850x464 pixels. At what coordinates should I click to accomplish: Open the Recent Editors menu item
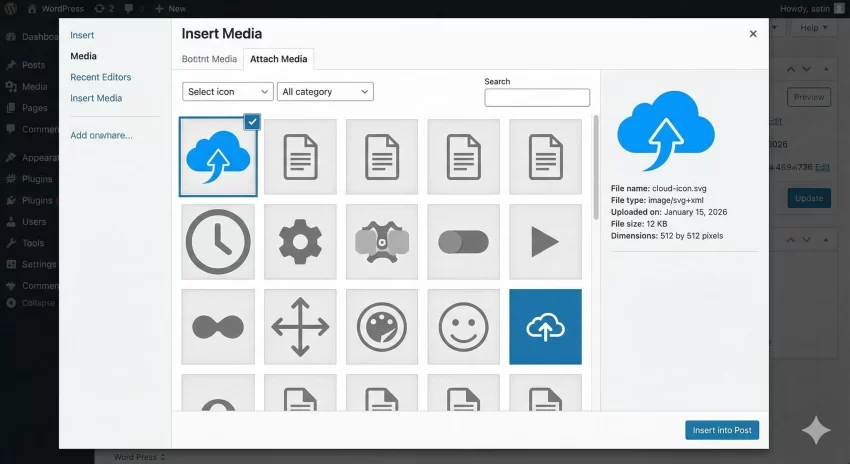100,77
